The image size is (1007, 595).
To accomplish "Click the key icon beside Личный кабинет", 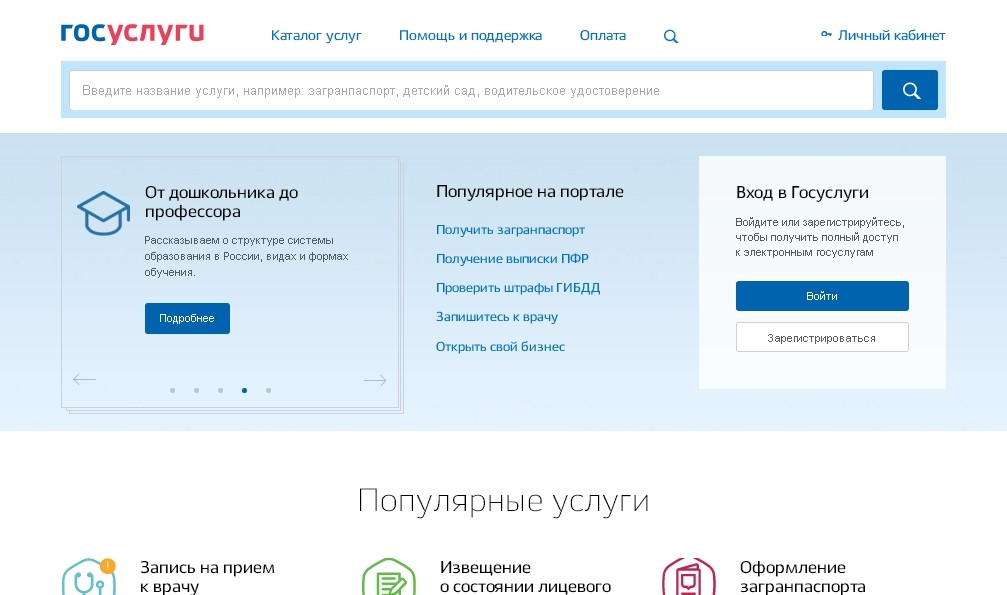I will pyautogui.click(x=826, y=34).
